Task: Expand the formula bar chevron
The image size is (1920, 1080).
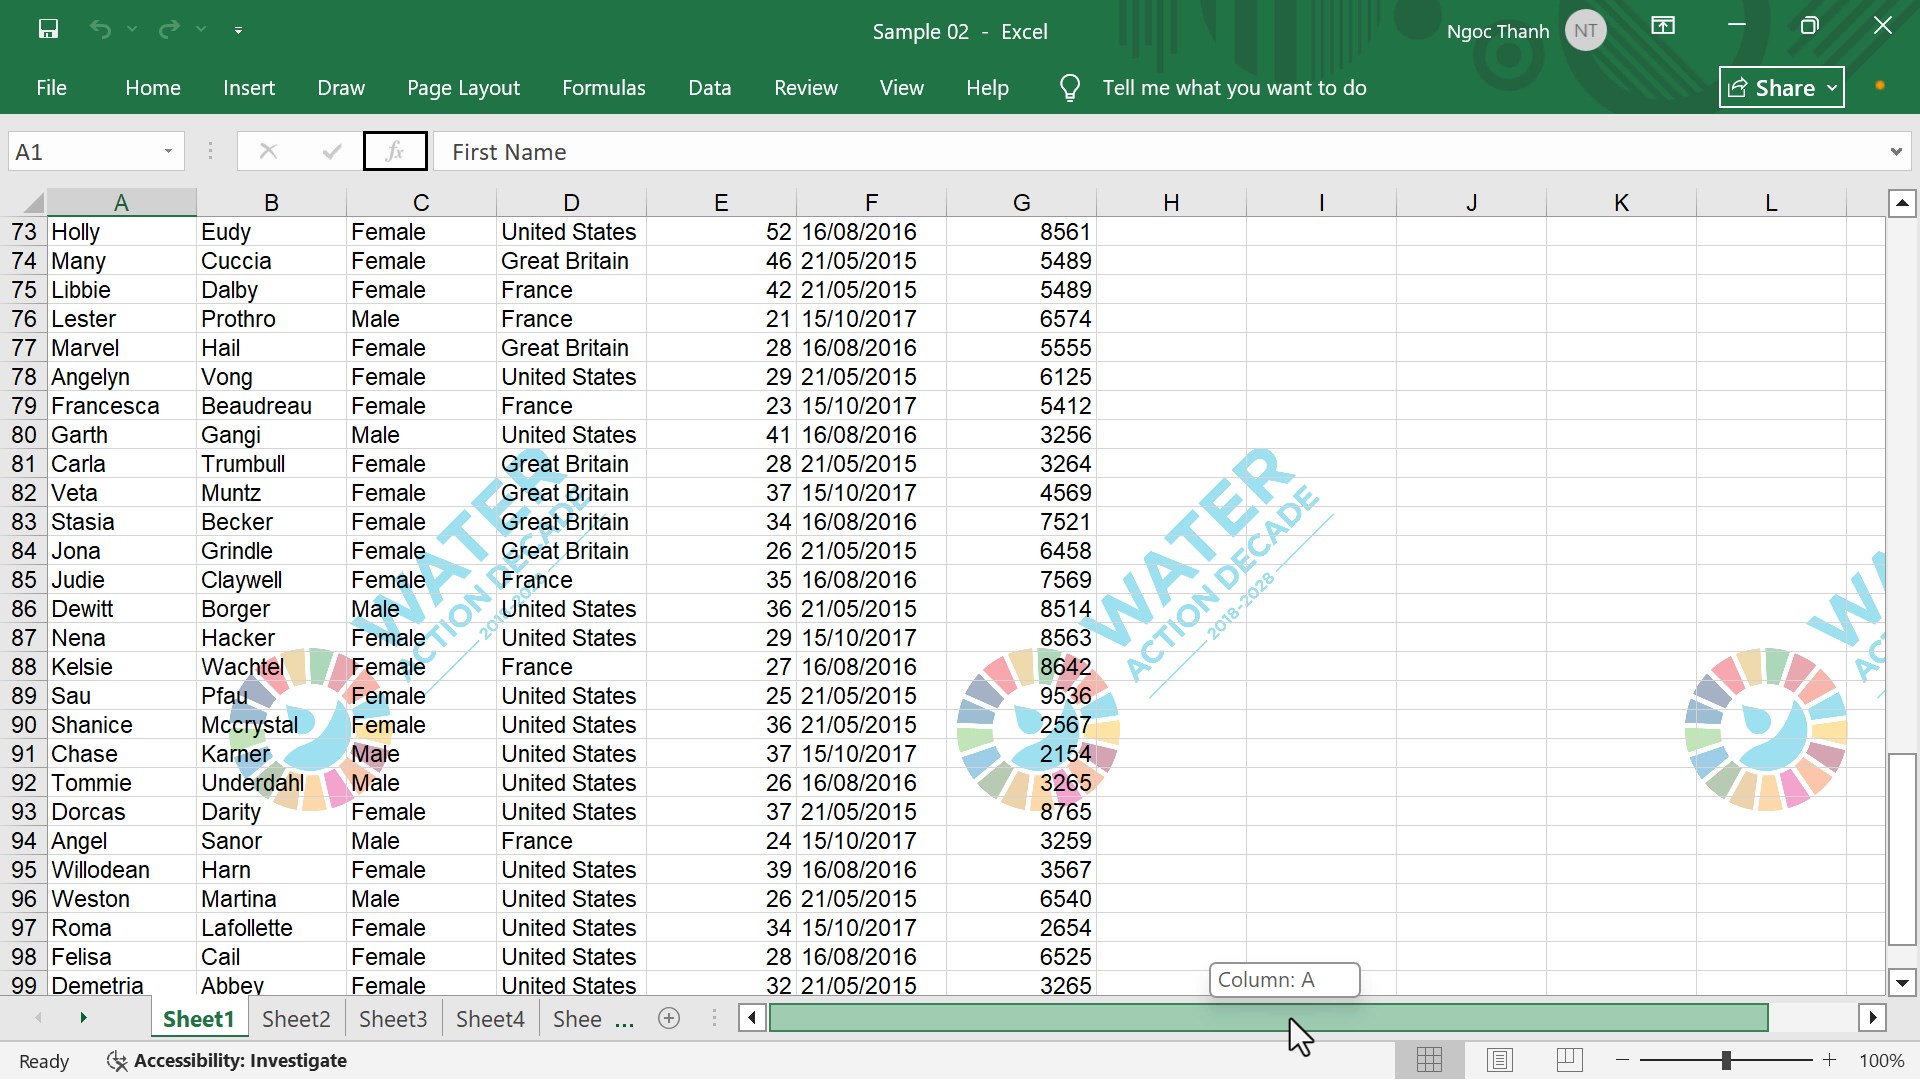Action: [1895, 152]
